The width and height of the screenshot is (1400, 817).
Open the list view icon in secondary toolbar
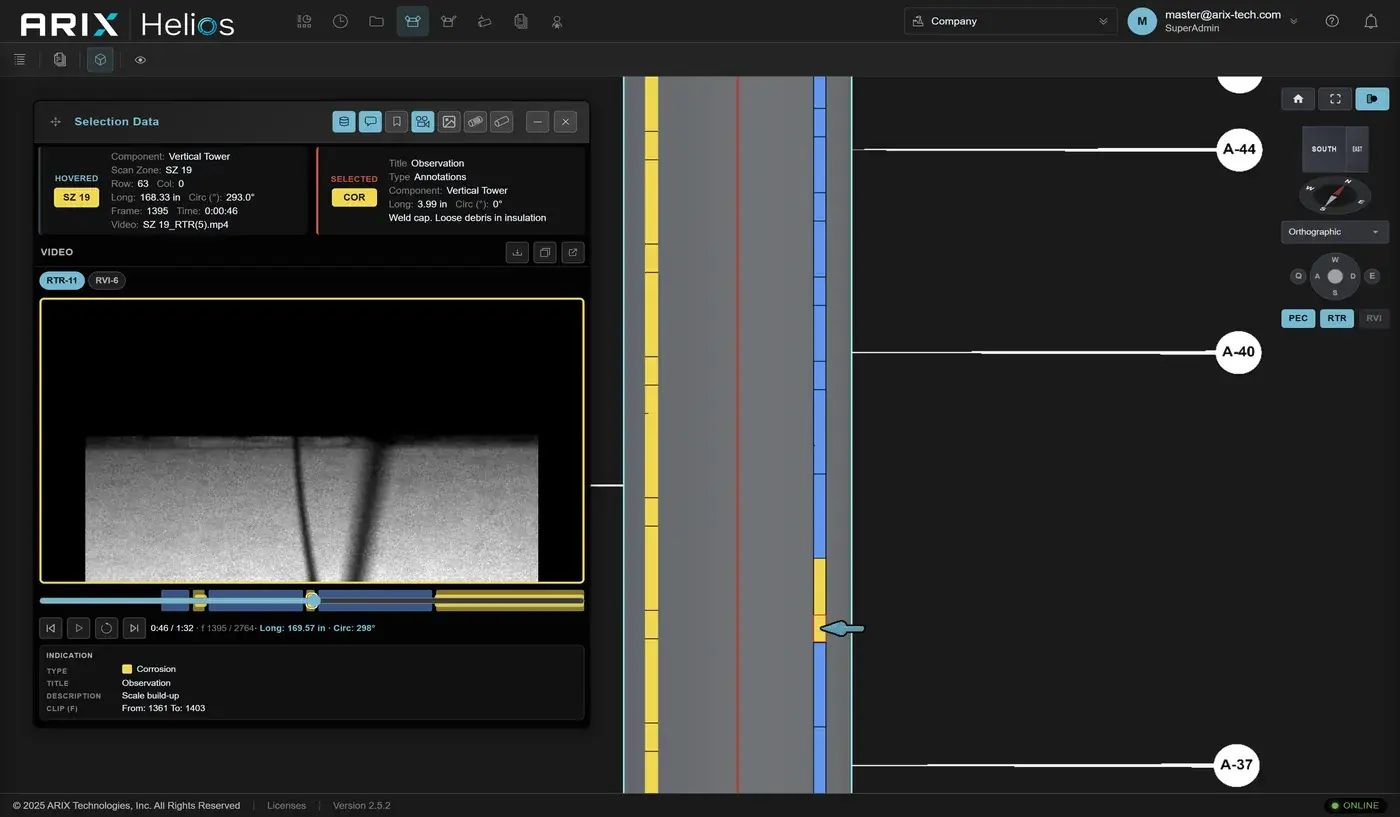pos(19,60)
